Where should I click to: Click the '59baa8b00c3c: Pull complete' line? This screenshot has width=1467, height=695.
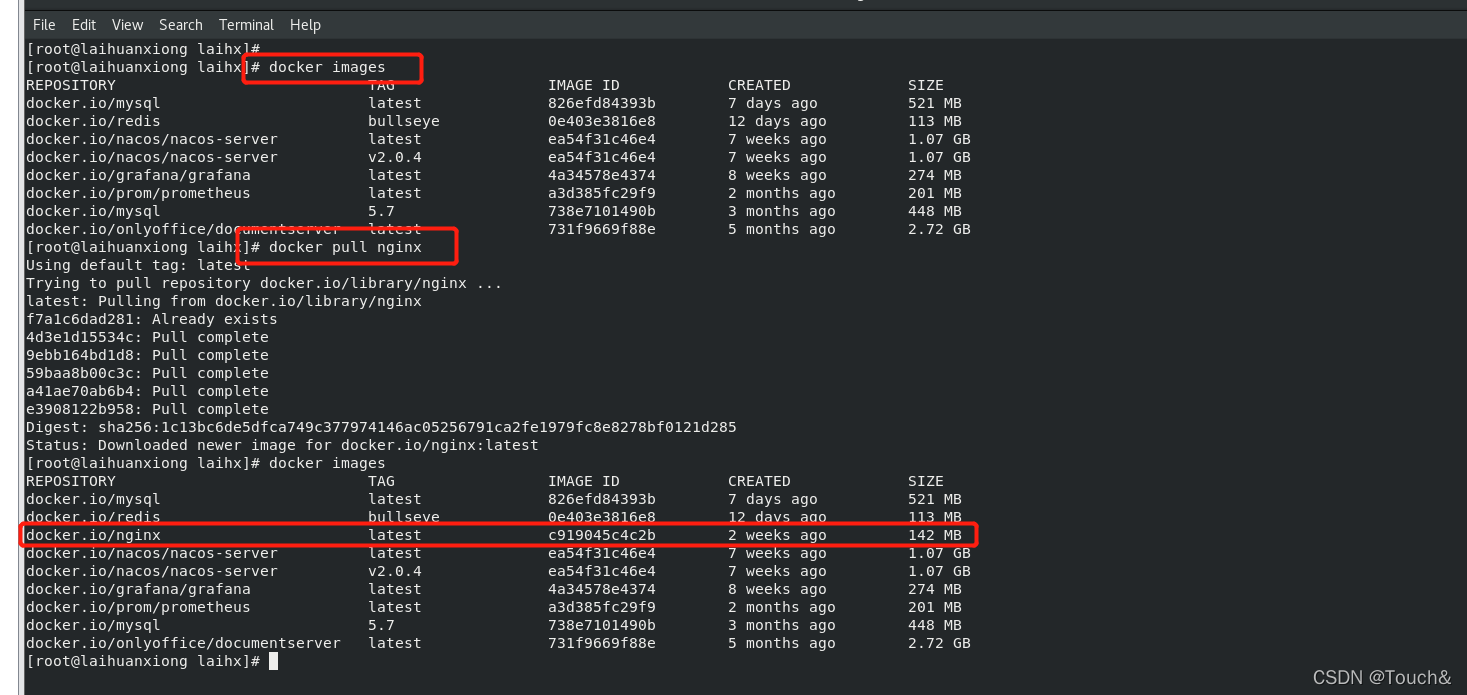coord(147,373)
